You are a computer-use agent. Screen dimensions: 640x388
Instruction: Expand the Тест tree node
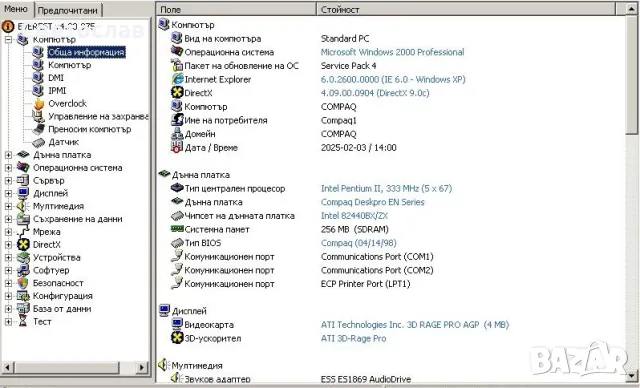(8, 321)
